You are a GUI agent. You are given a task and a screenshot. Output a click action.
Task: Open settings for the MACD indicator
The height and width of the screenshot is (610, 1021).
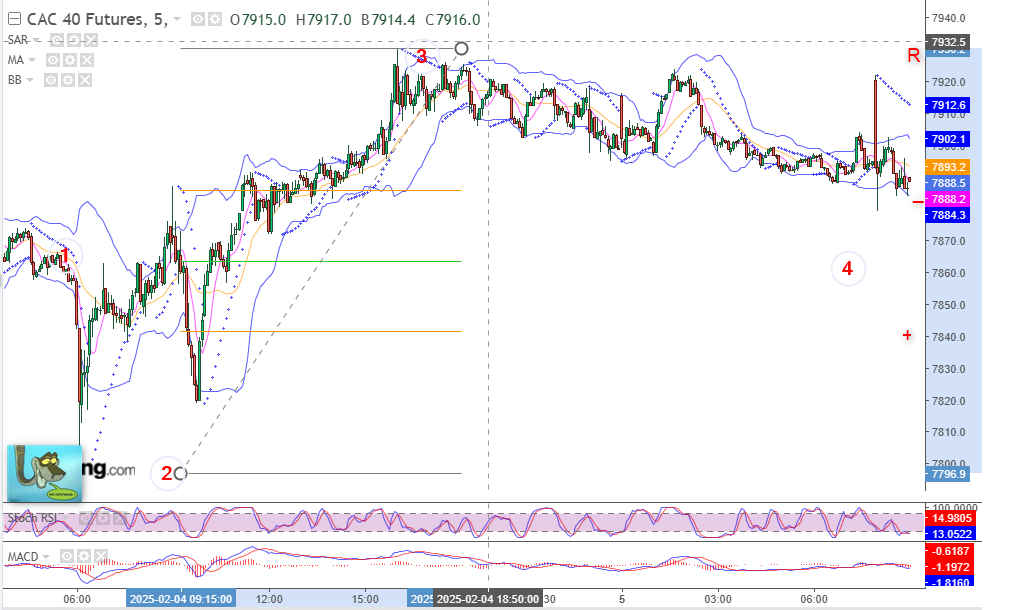[83, 557]
